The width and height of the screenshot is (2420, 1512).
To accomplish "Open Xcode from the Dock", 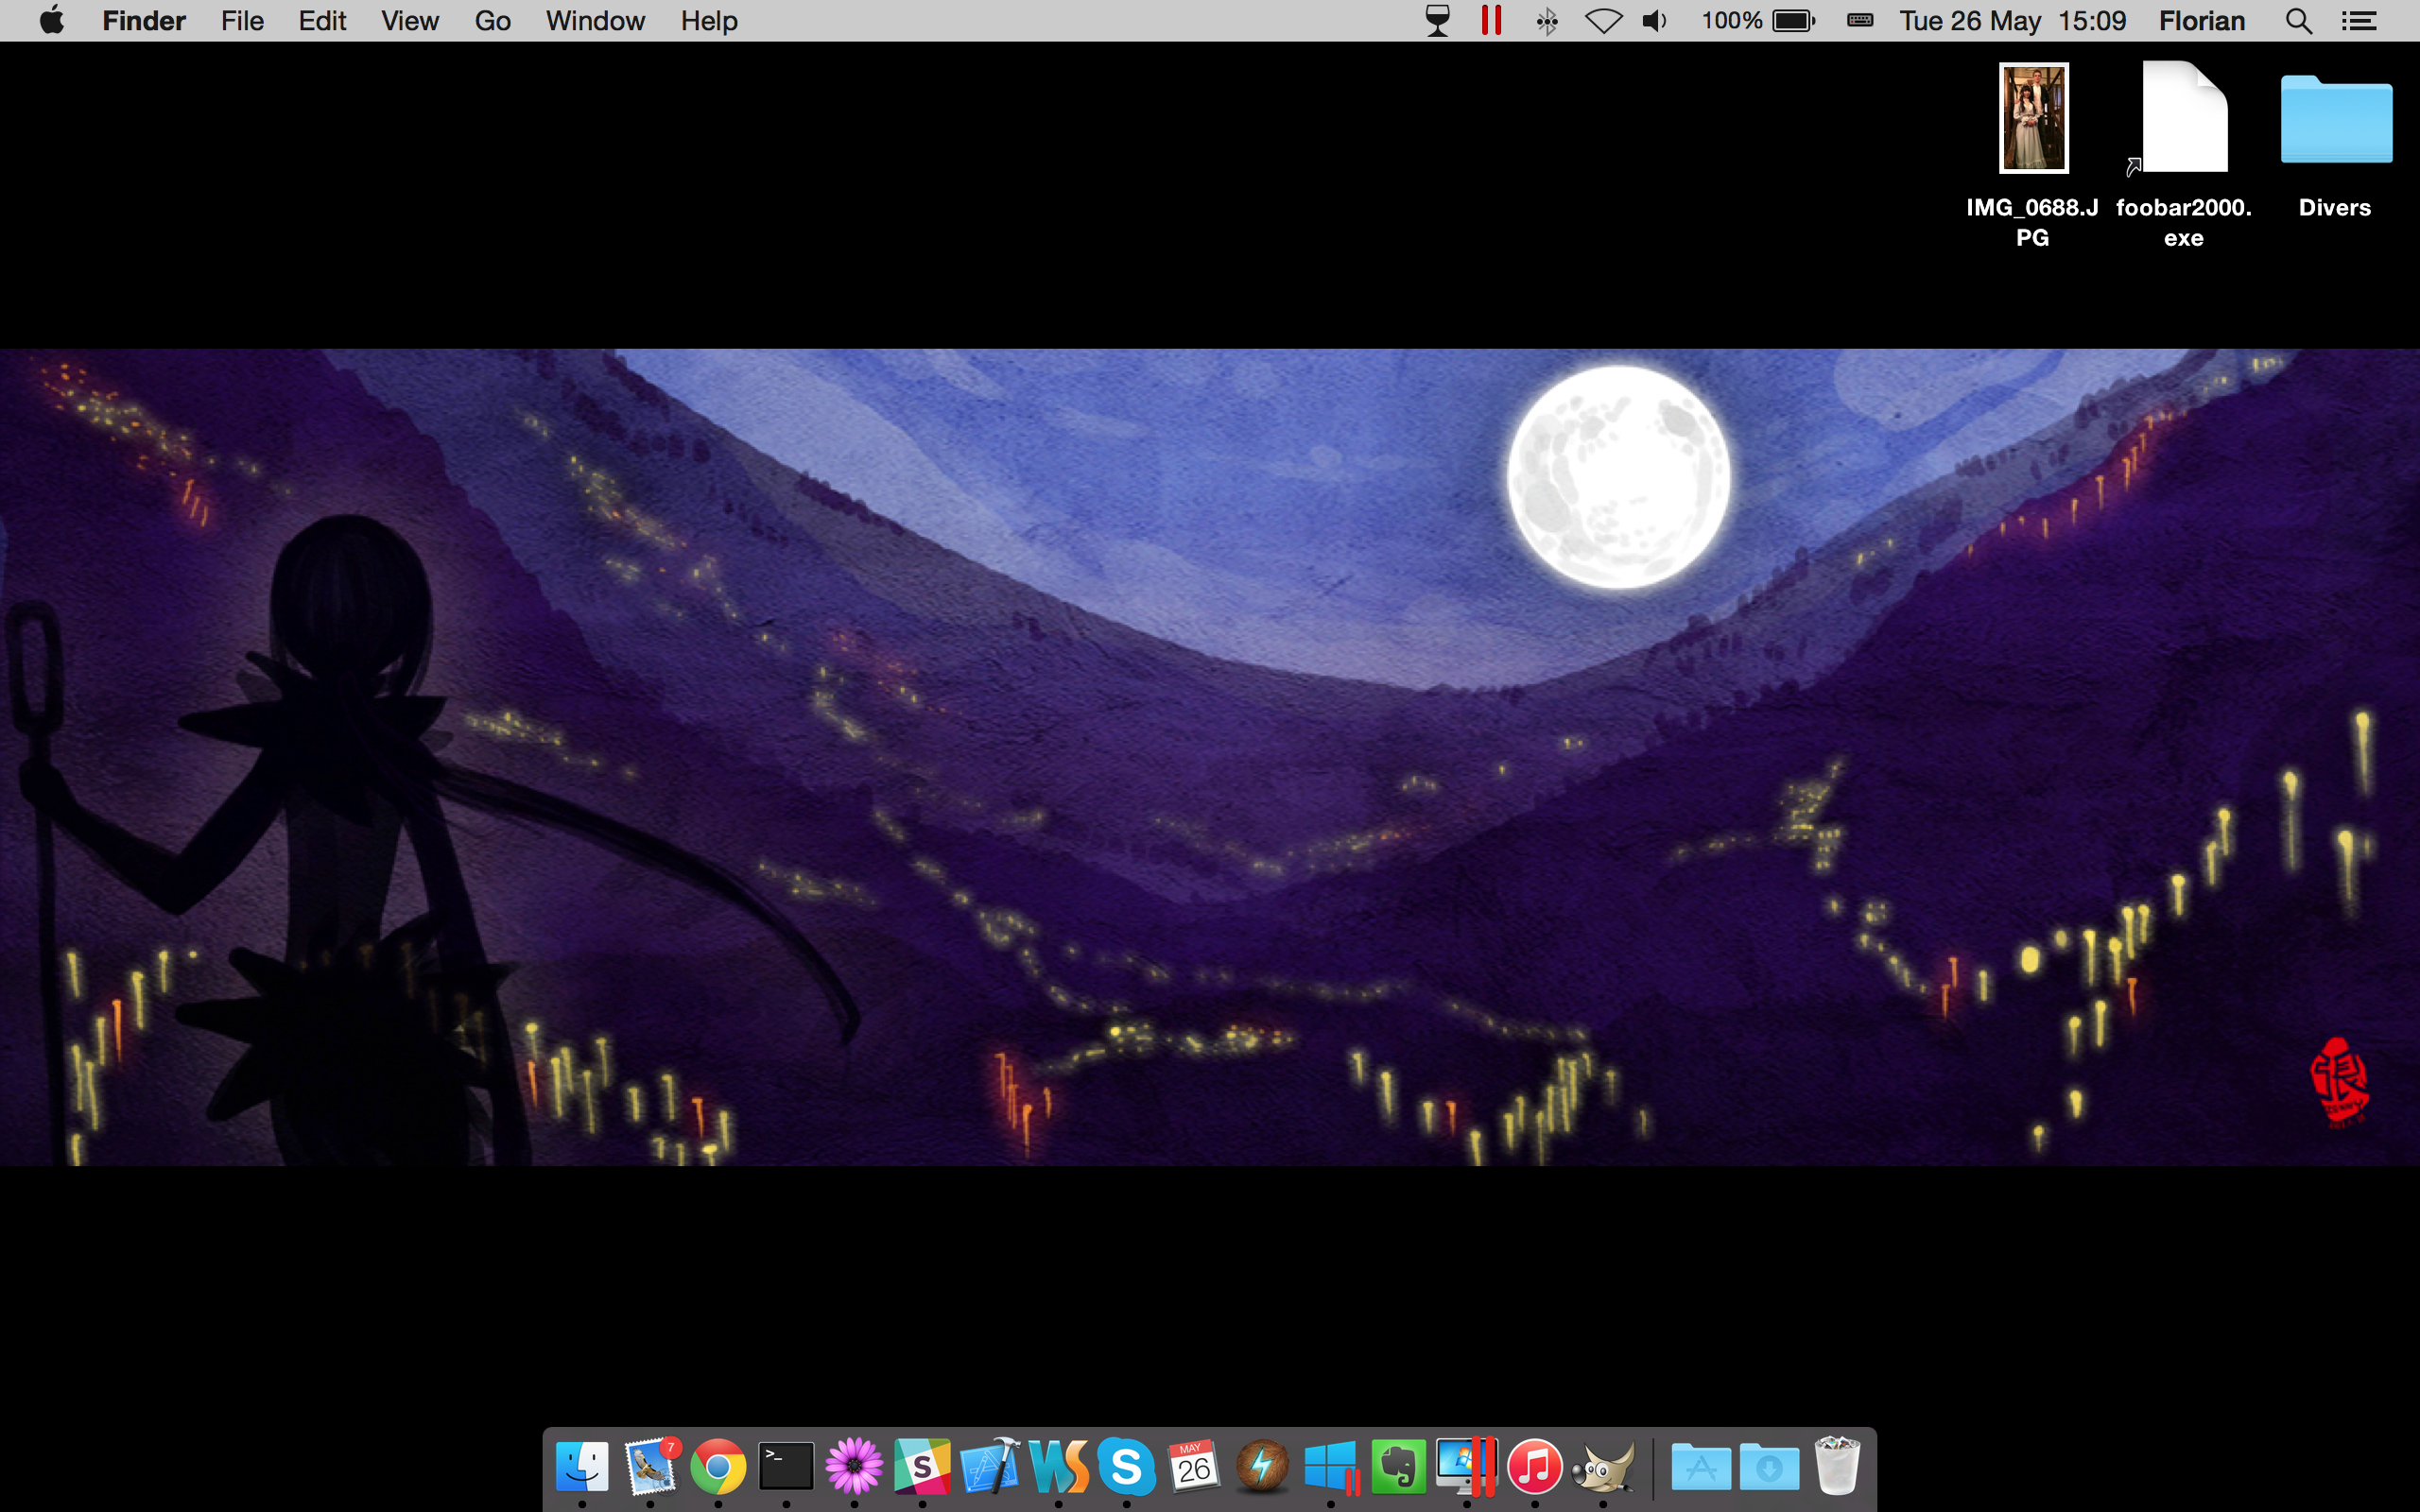I will coord(990,1467).
